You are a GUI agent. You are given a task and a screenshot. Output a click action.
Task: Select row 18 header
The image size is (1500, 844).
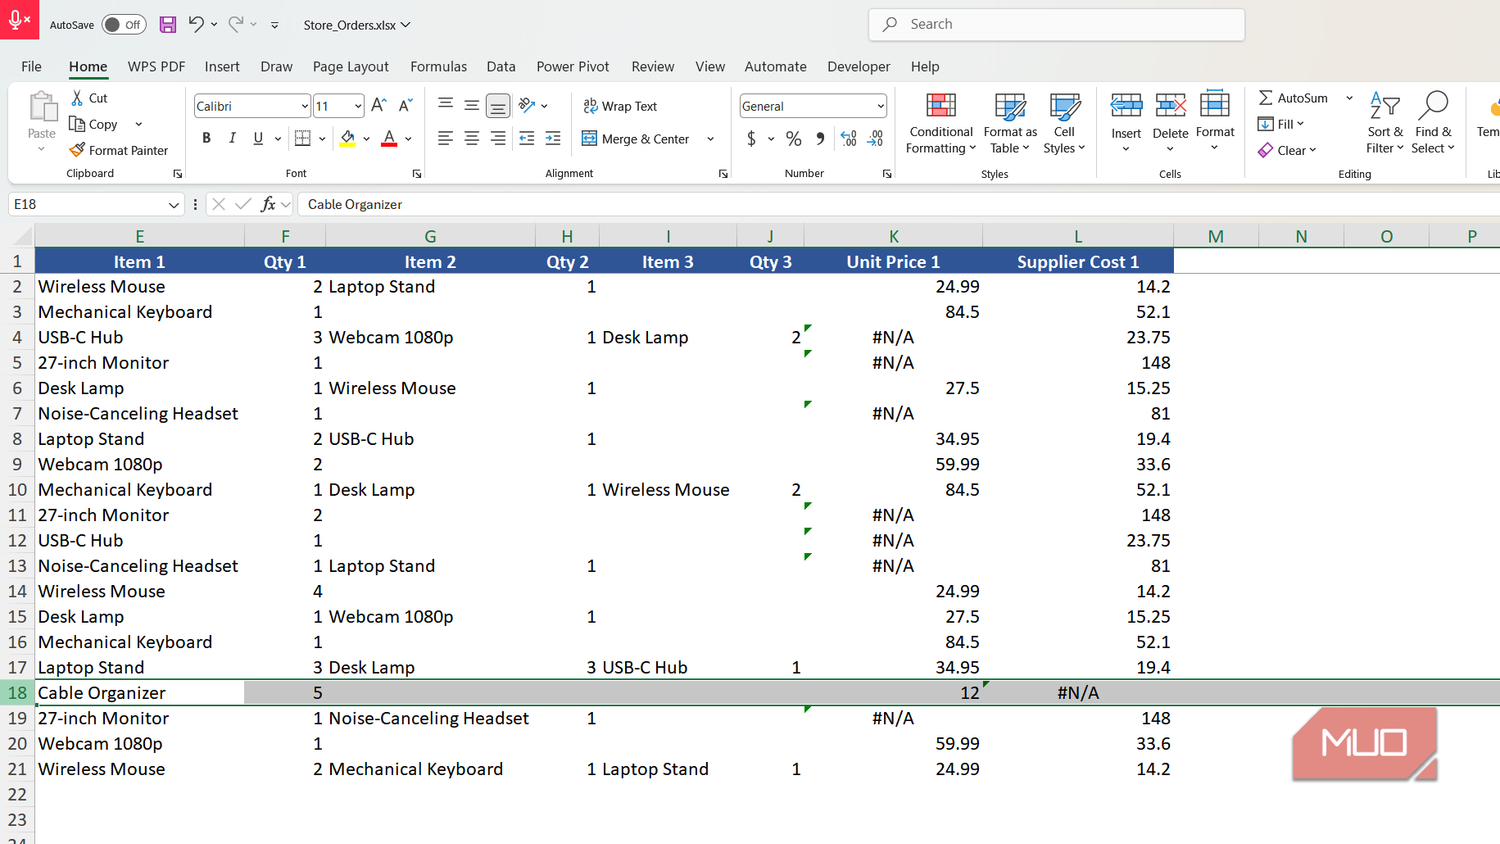[x=17, y=692]
